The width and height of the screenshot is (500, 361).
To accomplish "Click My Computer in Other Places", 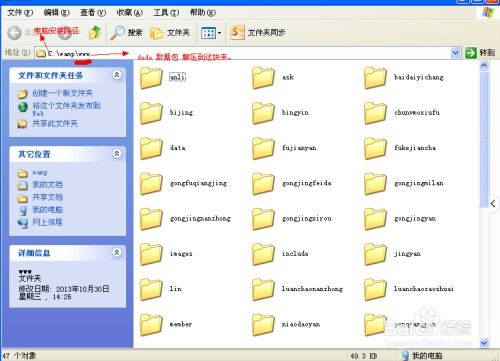I will (47, 210).
